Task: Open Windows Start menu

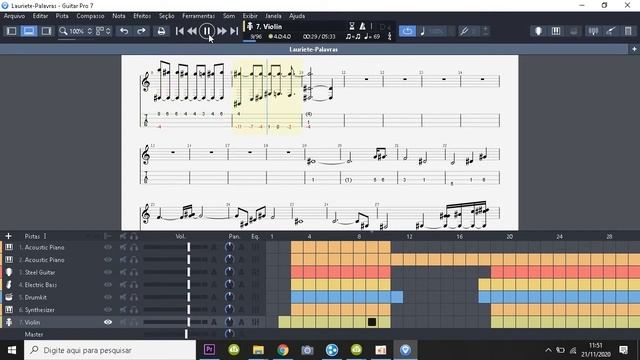Action: (12, 350)
